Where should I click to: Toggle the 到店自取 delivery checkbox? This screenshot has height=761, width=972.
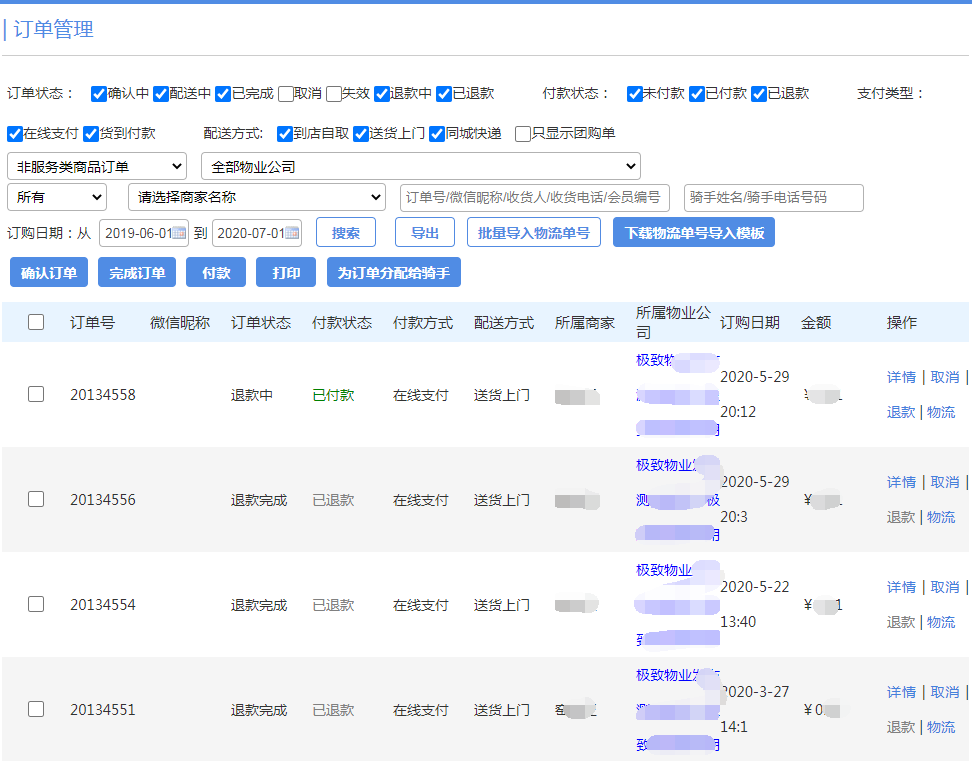pos(285,134)
